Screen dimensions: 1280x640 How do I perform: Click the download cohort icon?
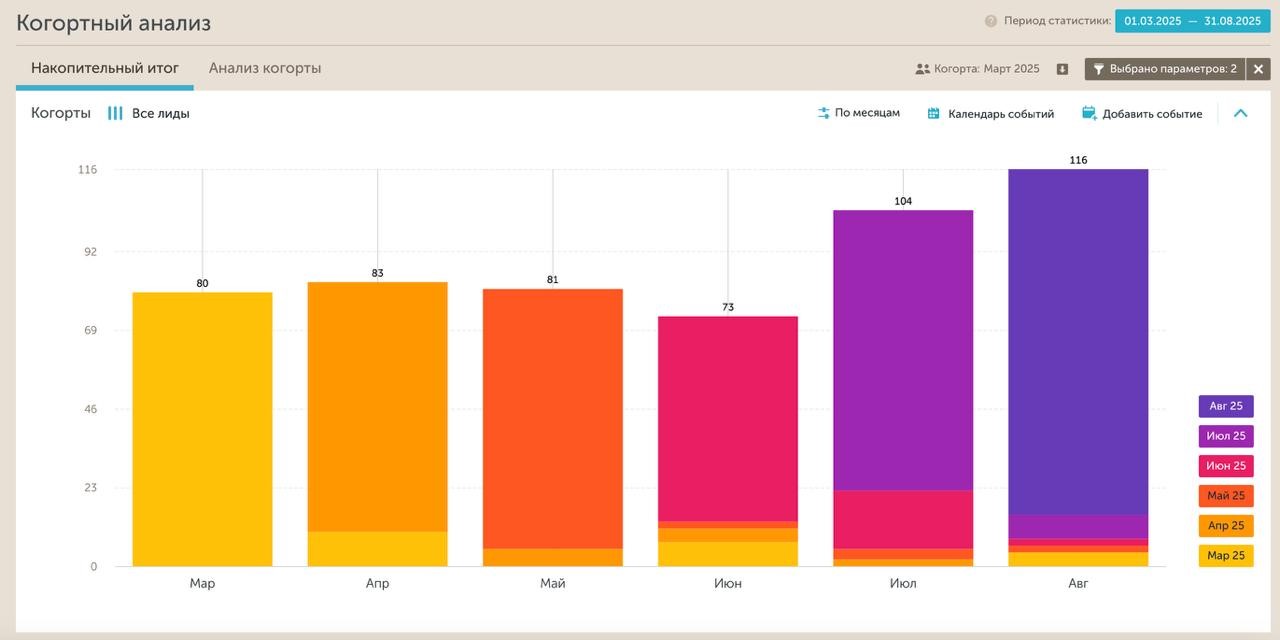pyautogui.click(x=1062, y=69)
